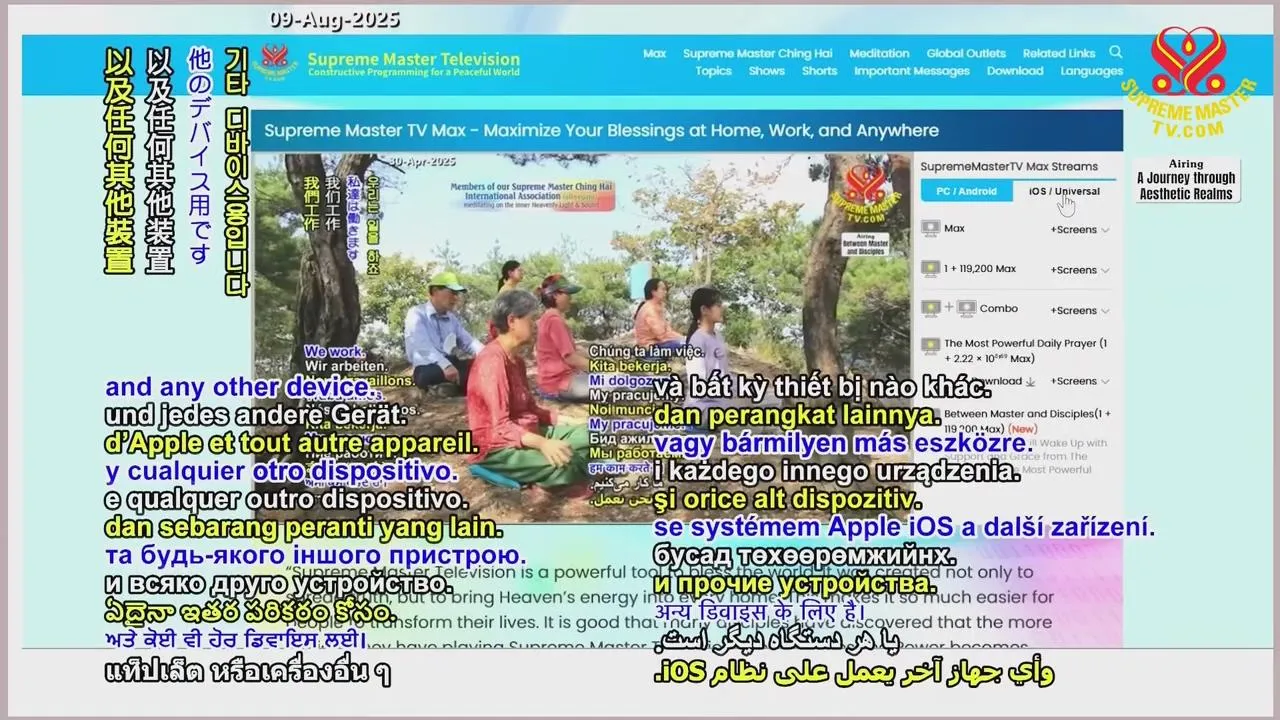Click the Supreme Master TV Max page heading
The width and height of the screenshot is (1280, 720).
click(601, 131)
